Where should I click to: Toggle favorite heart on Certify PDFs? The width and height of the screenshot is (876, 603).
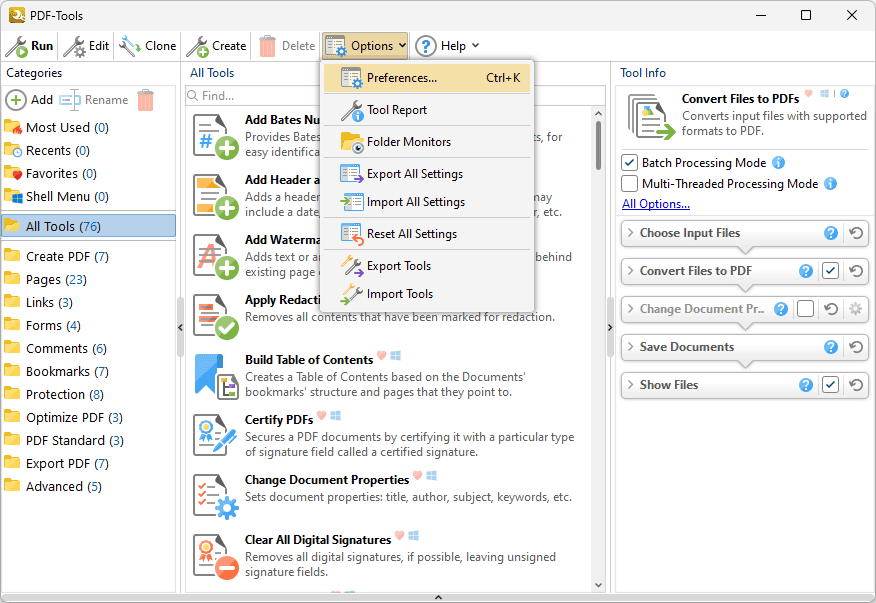tap(321, 415)
